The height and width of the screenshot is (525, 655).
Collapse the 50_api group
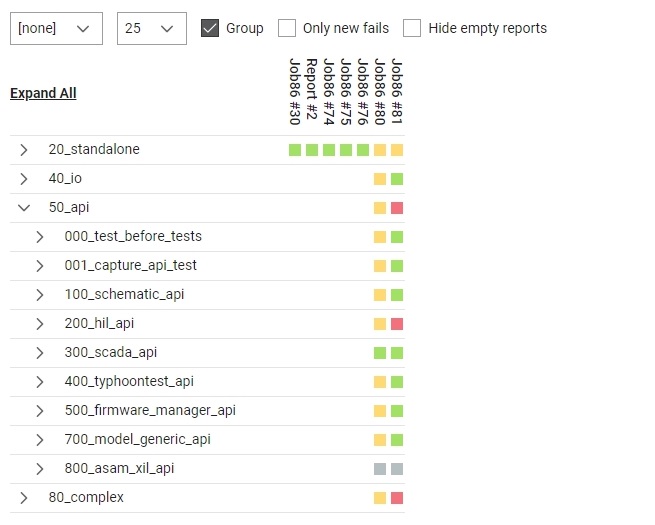pyautogui.click(x=24, y=208)
